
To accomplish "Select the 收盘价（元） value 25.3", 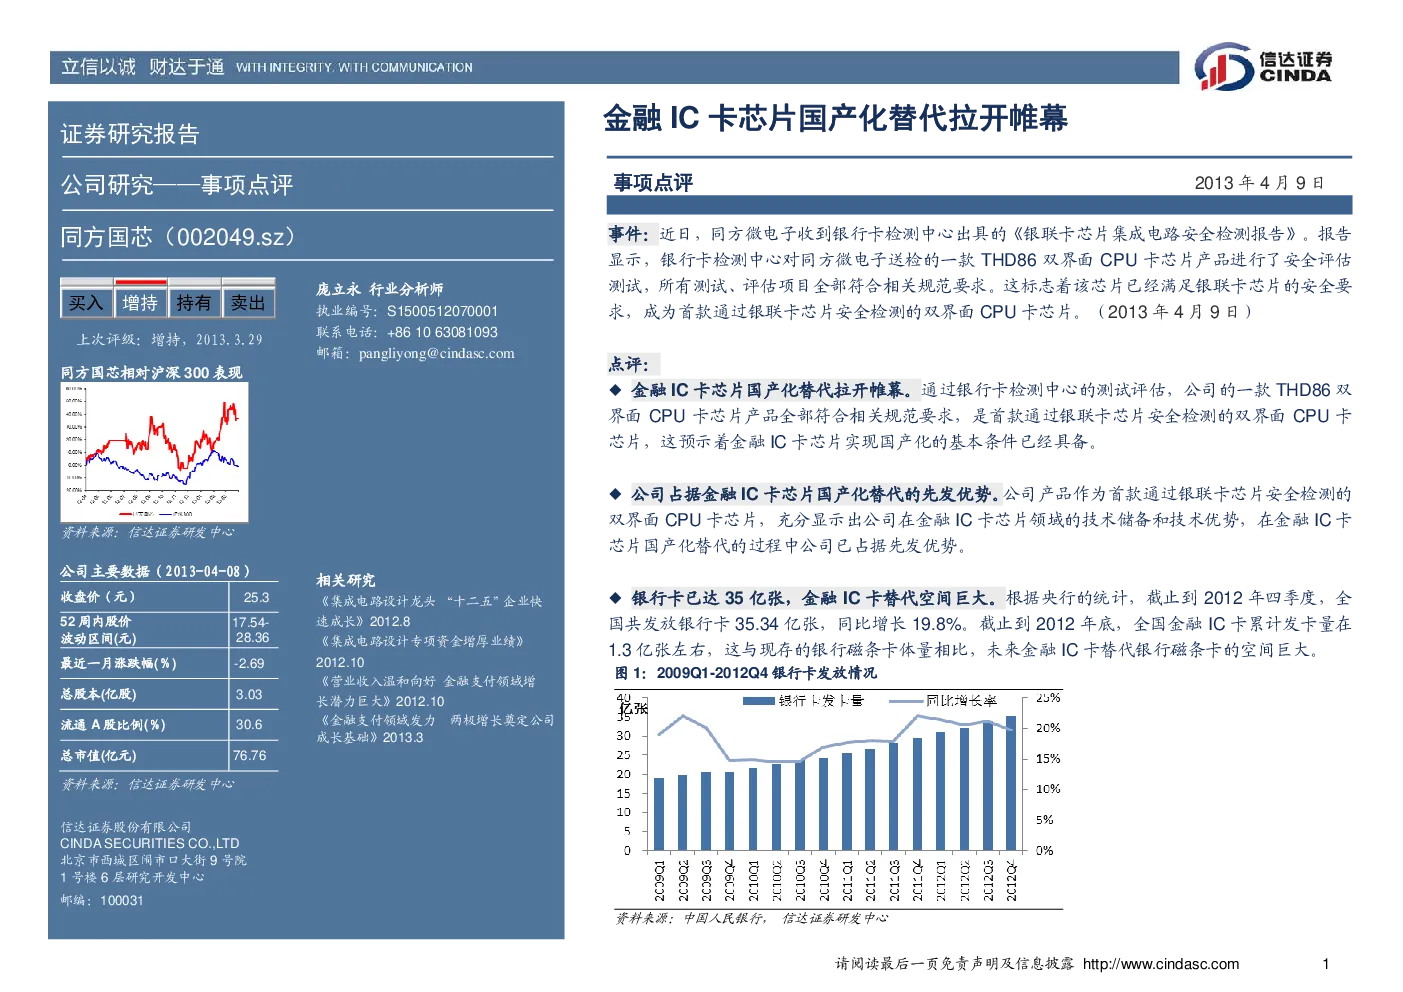I will (256, 597).
